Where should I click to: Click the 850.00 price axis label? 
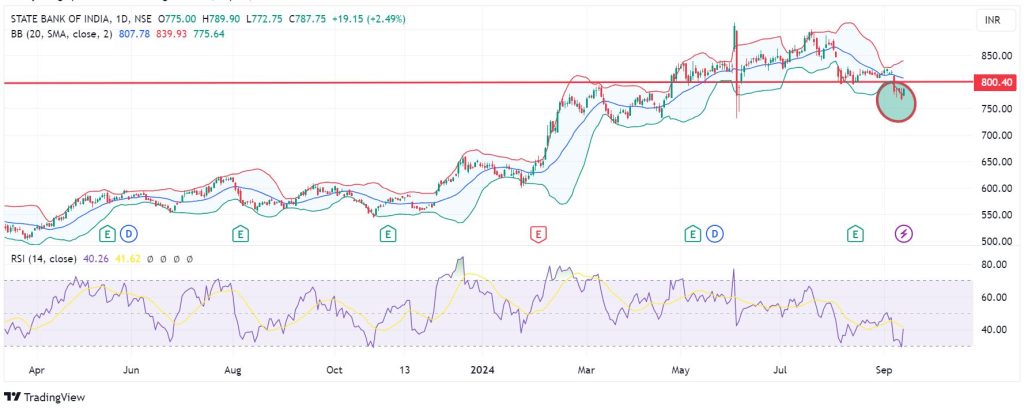[996, 56]
